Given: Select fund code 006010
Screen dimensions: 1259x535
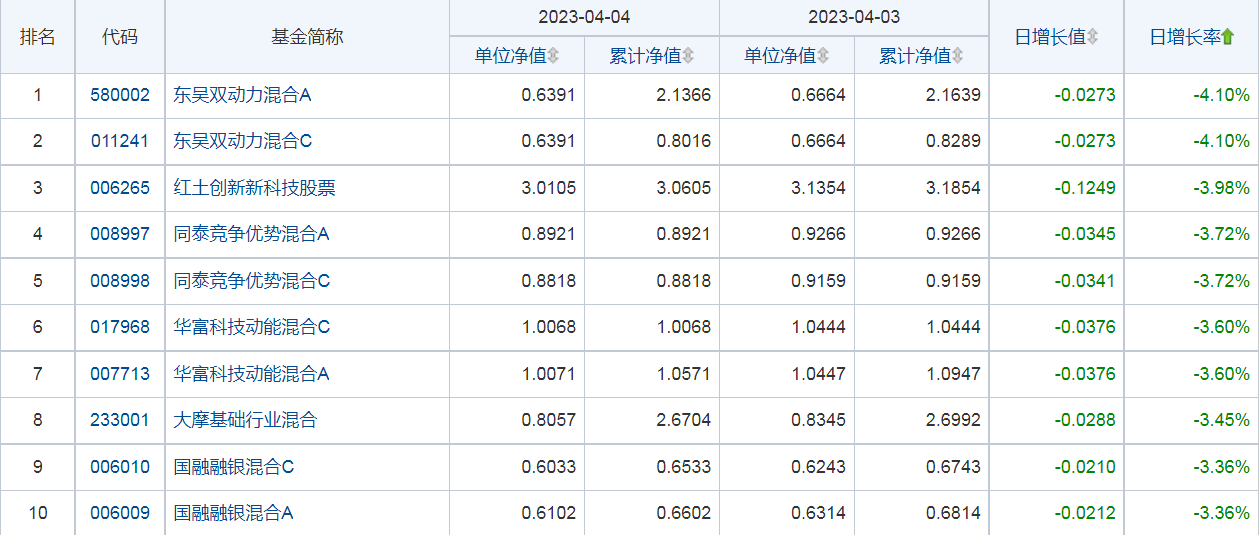Looking at the screenshot, I should click(120, 466).
